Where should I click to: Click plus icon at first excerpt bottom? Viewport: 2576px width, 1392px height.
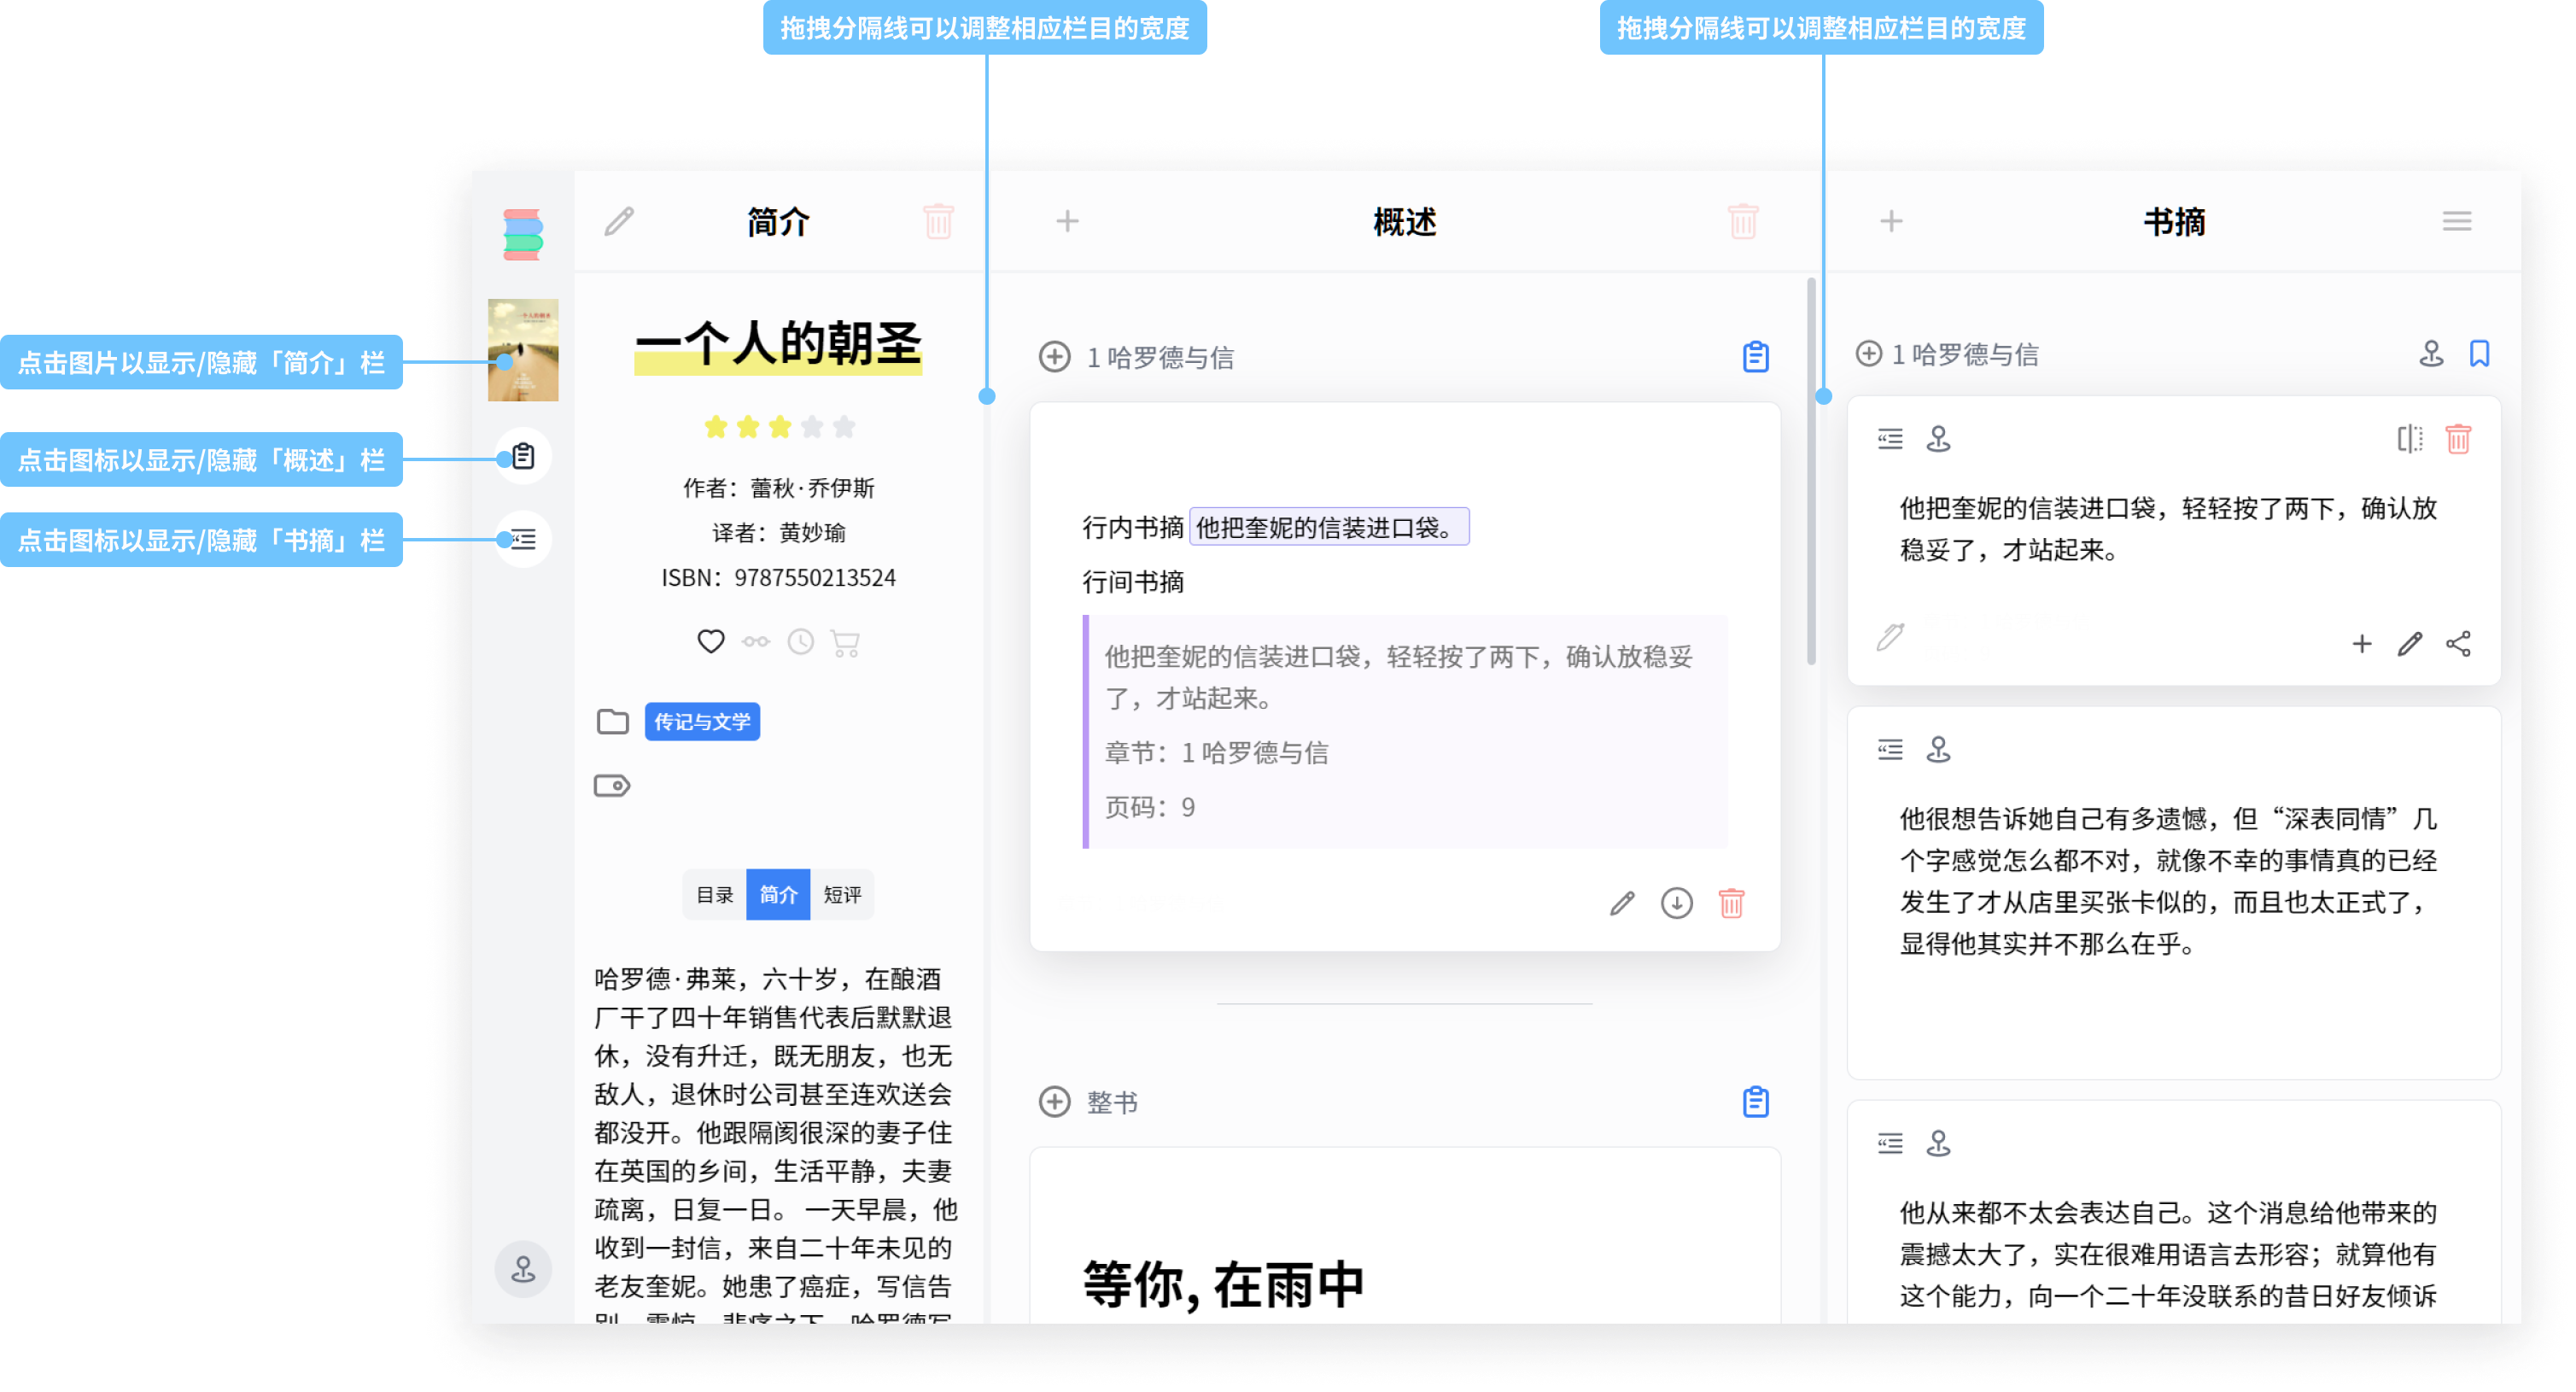(2362, 644)
